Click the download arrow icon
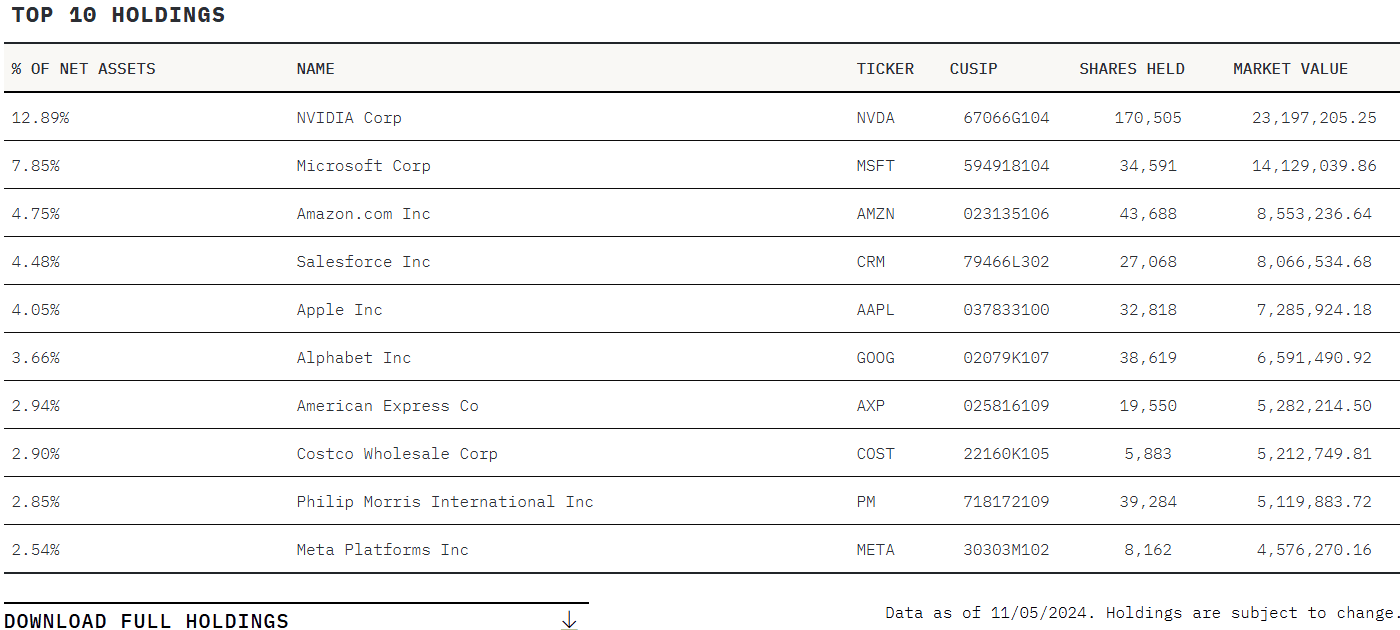This screenshot has width=1400, height=630. click(569, 620)
